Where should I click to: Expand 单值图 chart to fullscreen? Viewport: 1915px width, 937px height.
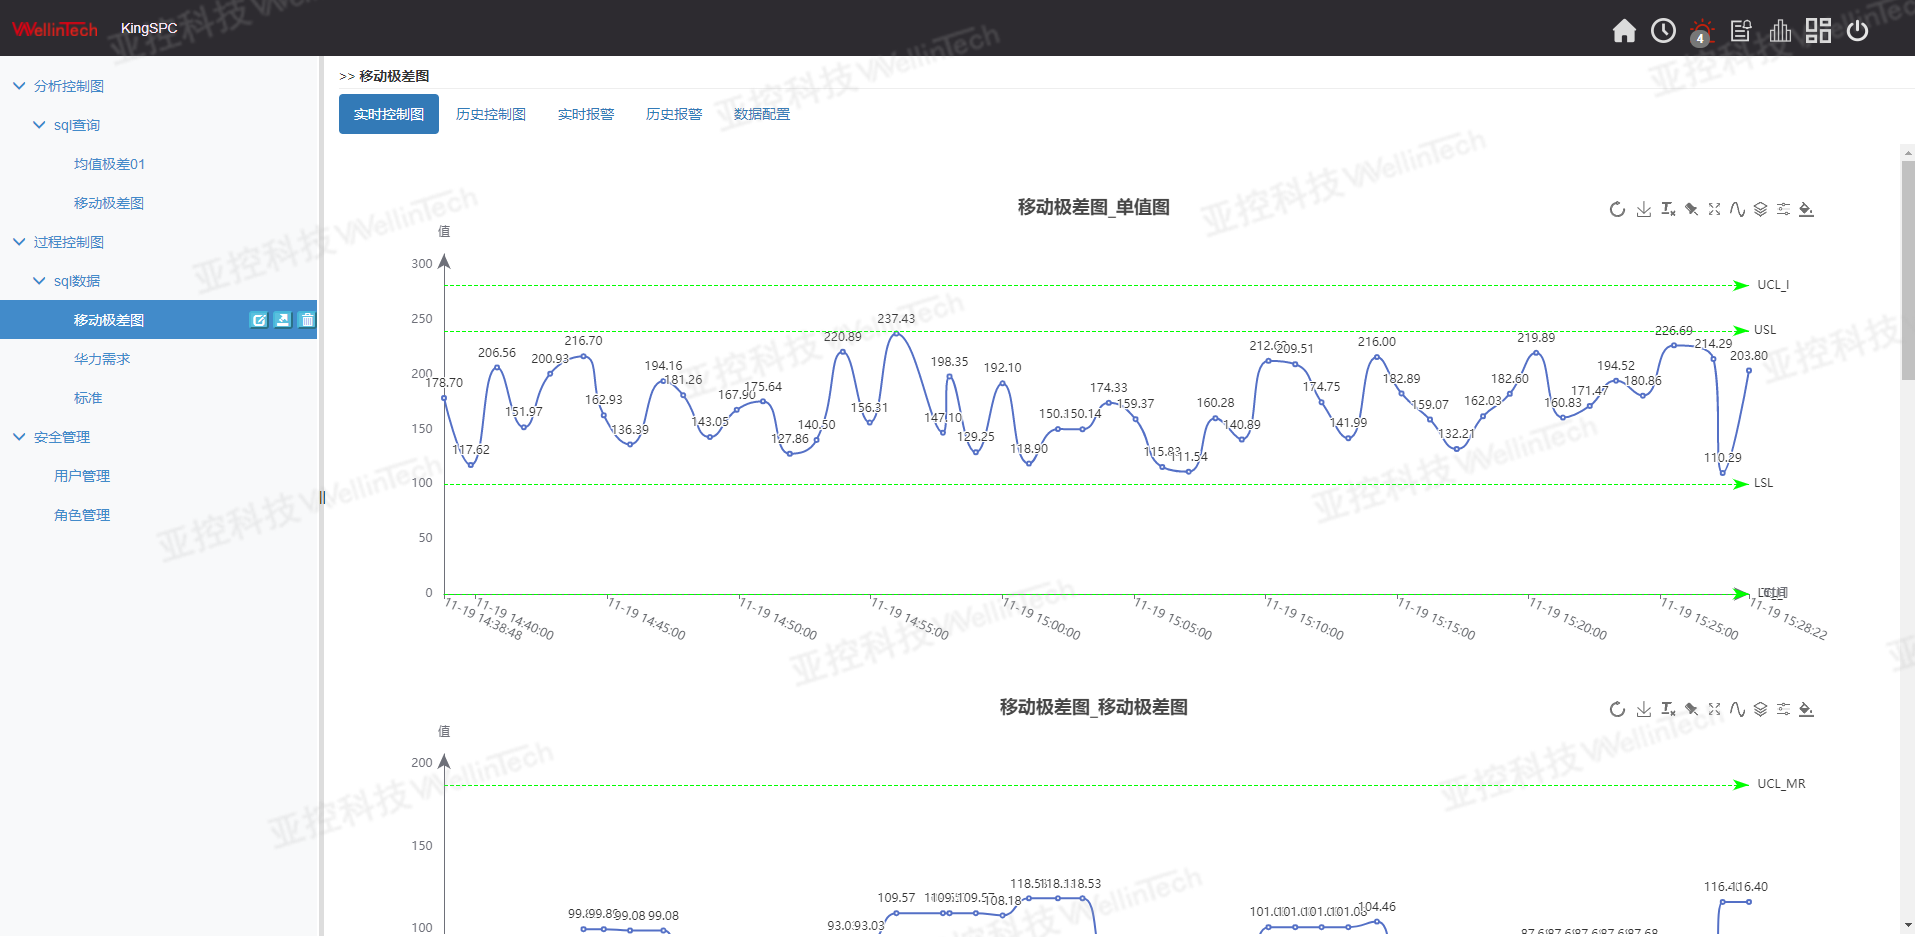pos(1714,209)
